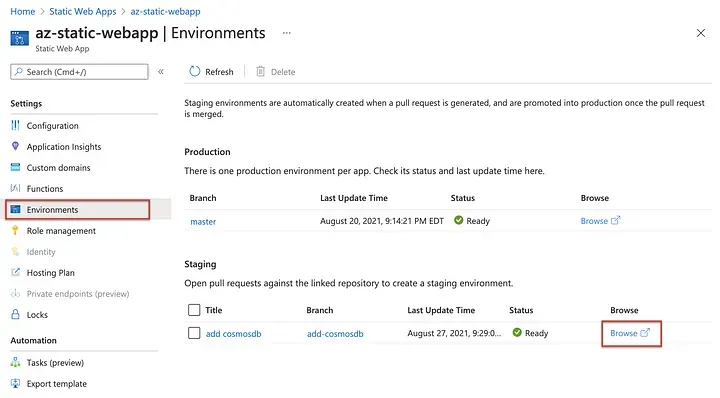Click the Export template icon

coord(16,383)
